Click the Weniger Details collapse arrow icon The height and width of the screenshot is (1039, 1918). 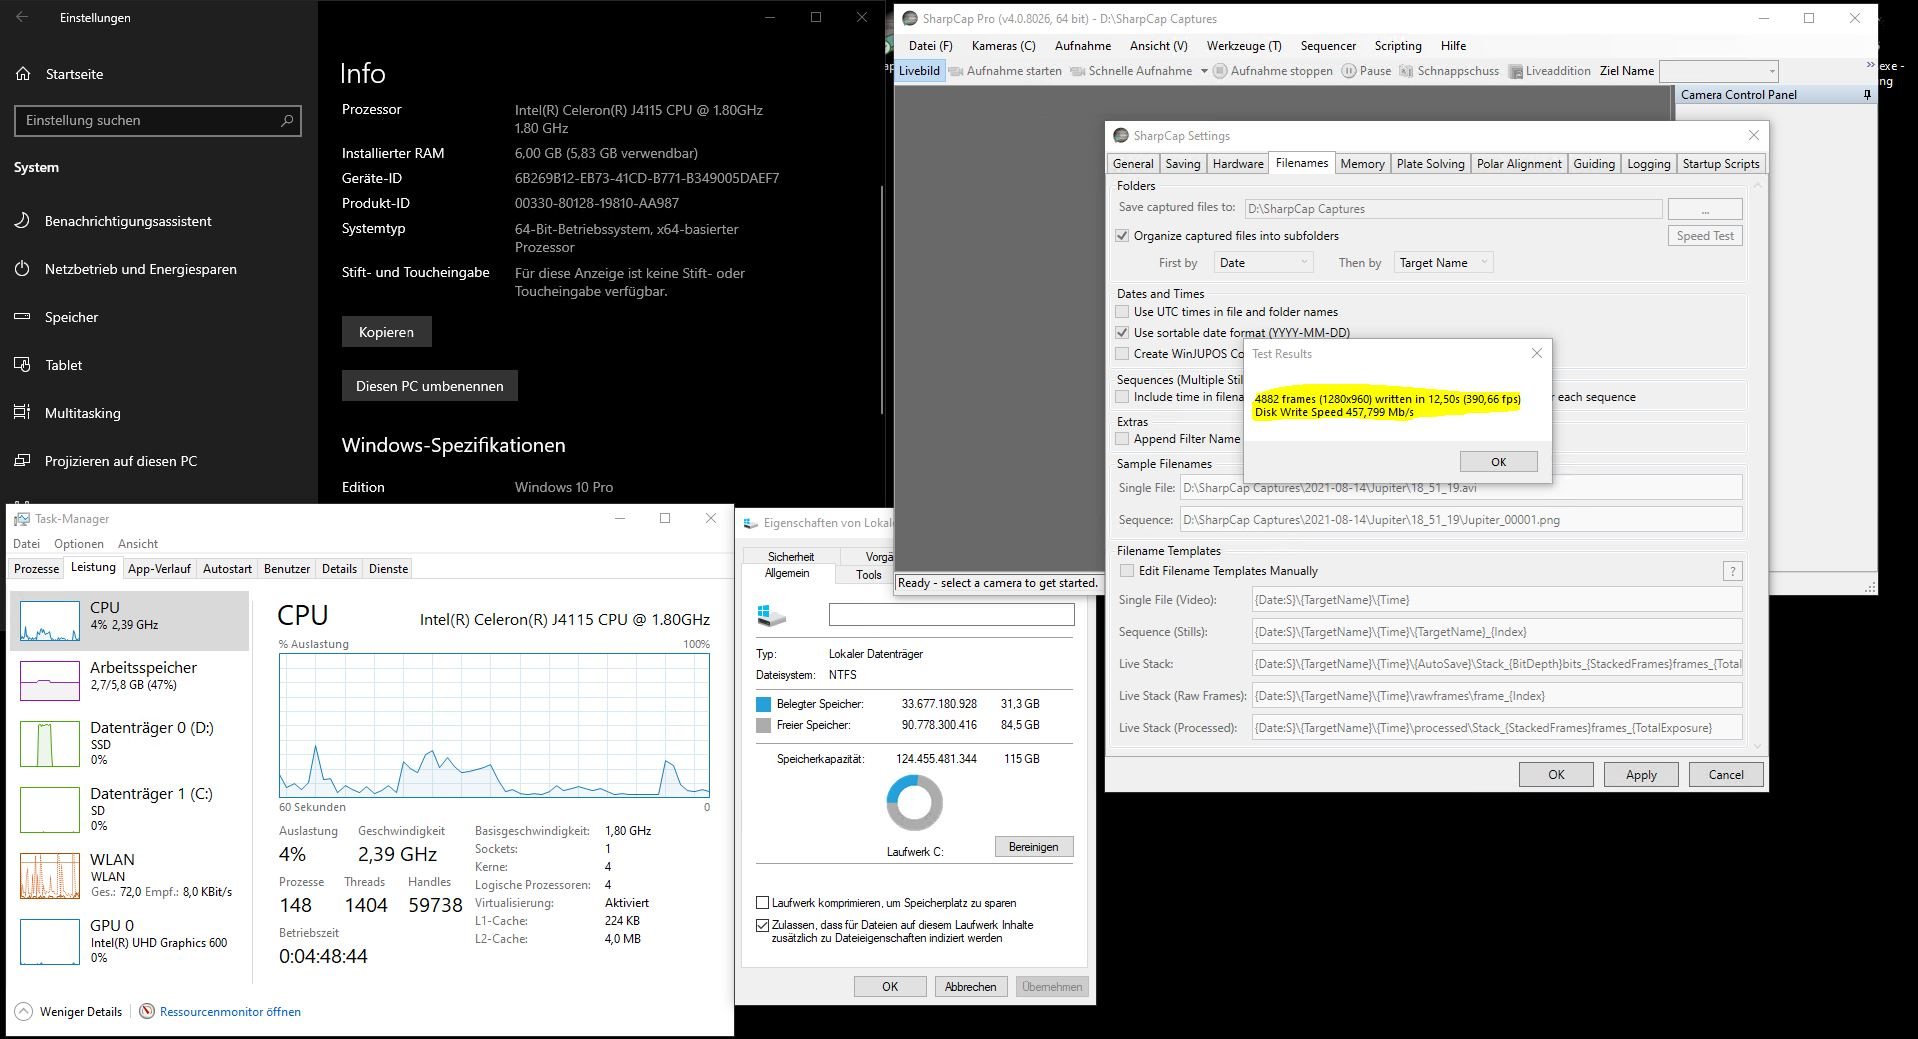click(x=24, y=1011)
